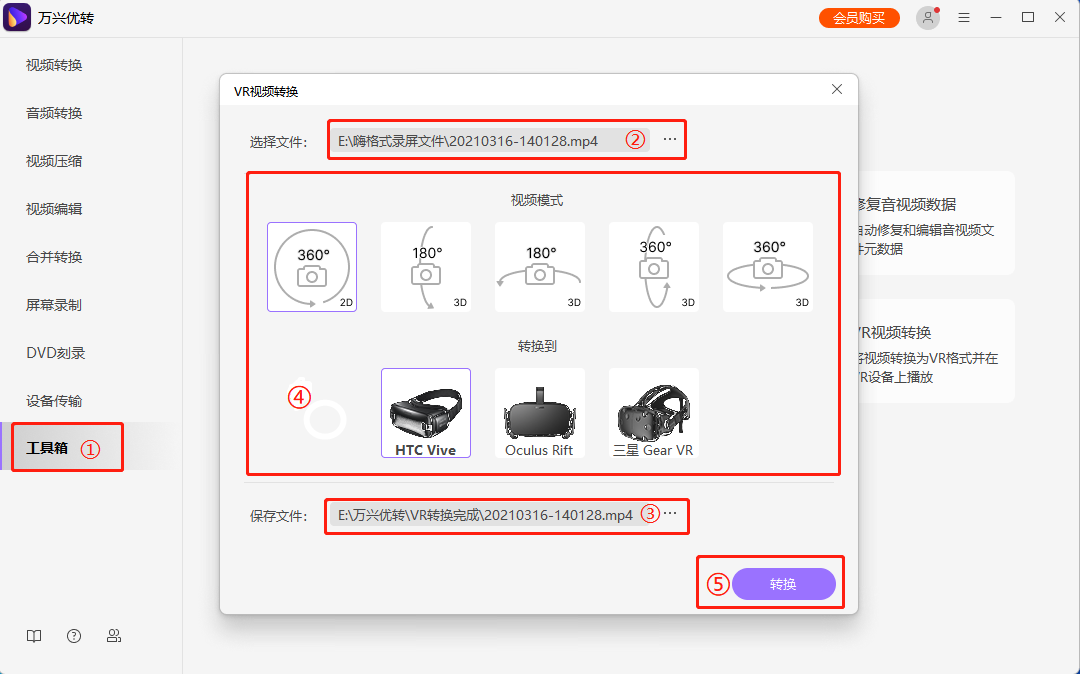1080x674 pixels.
Task: Choose the last 360° 3D horizontal mode
Action: 767,266
